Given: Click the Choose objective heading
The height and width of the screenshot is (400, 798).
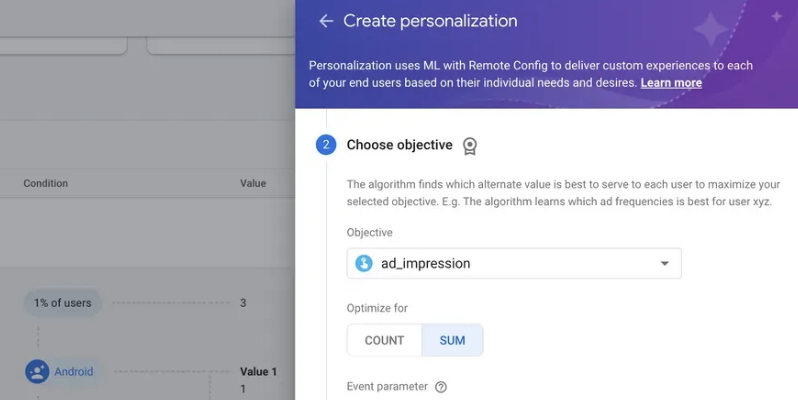Looking at the screenshot, I should click(x=400, y=145).
